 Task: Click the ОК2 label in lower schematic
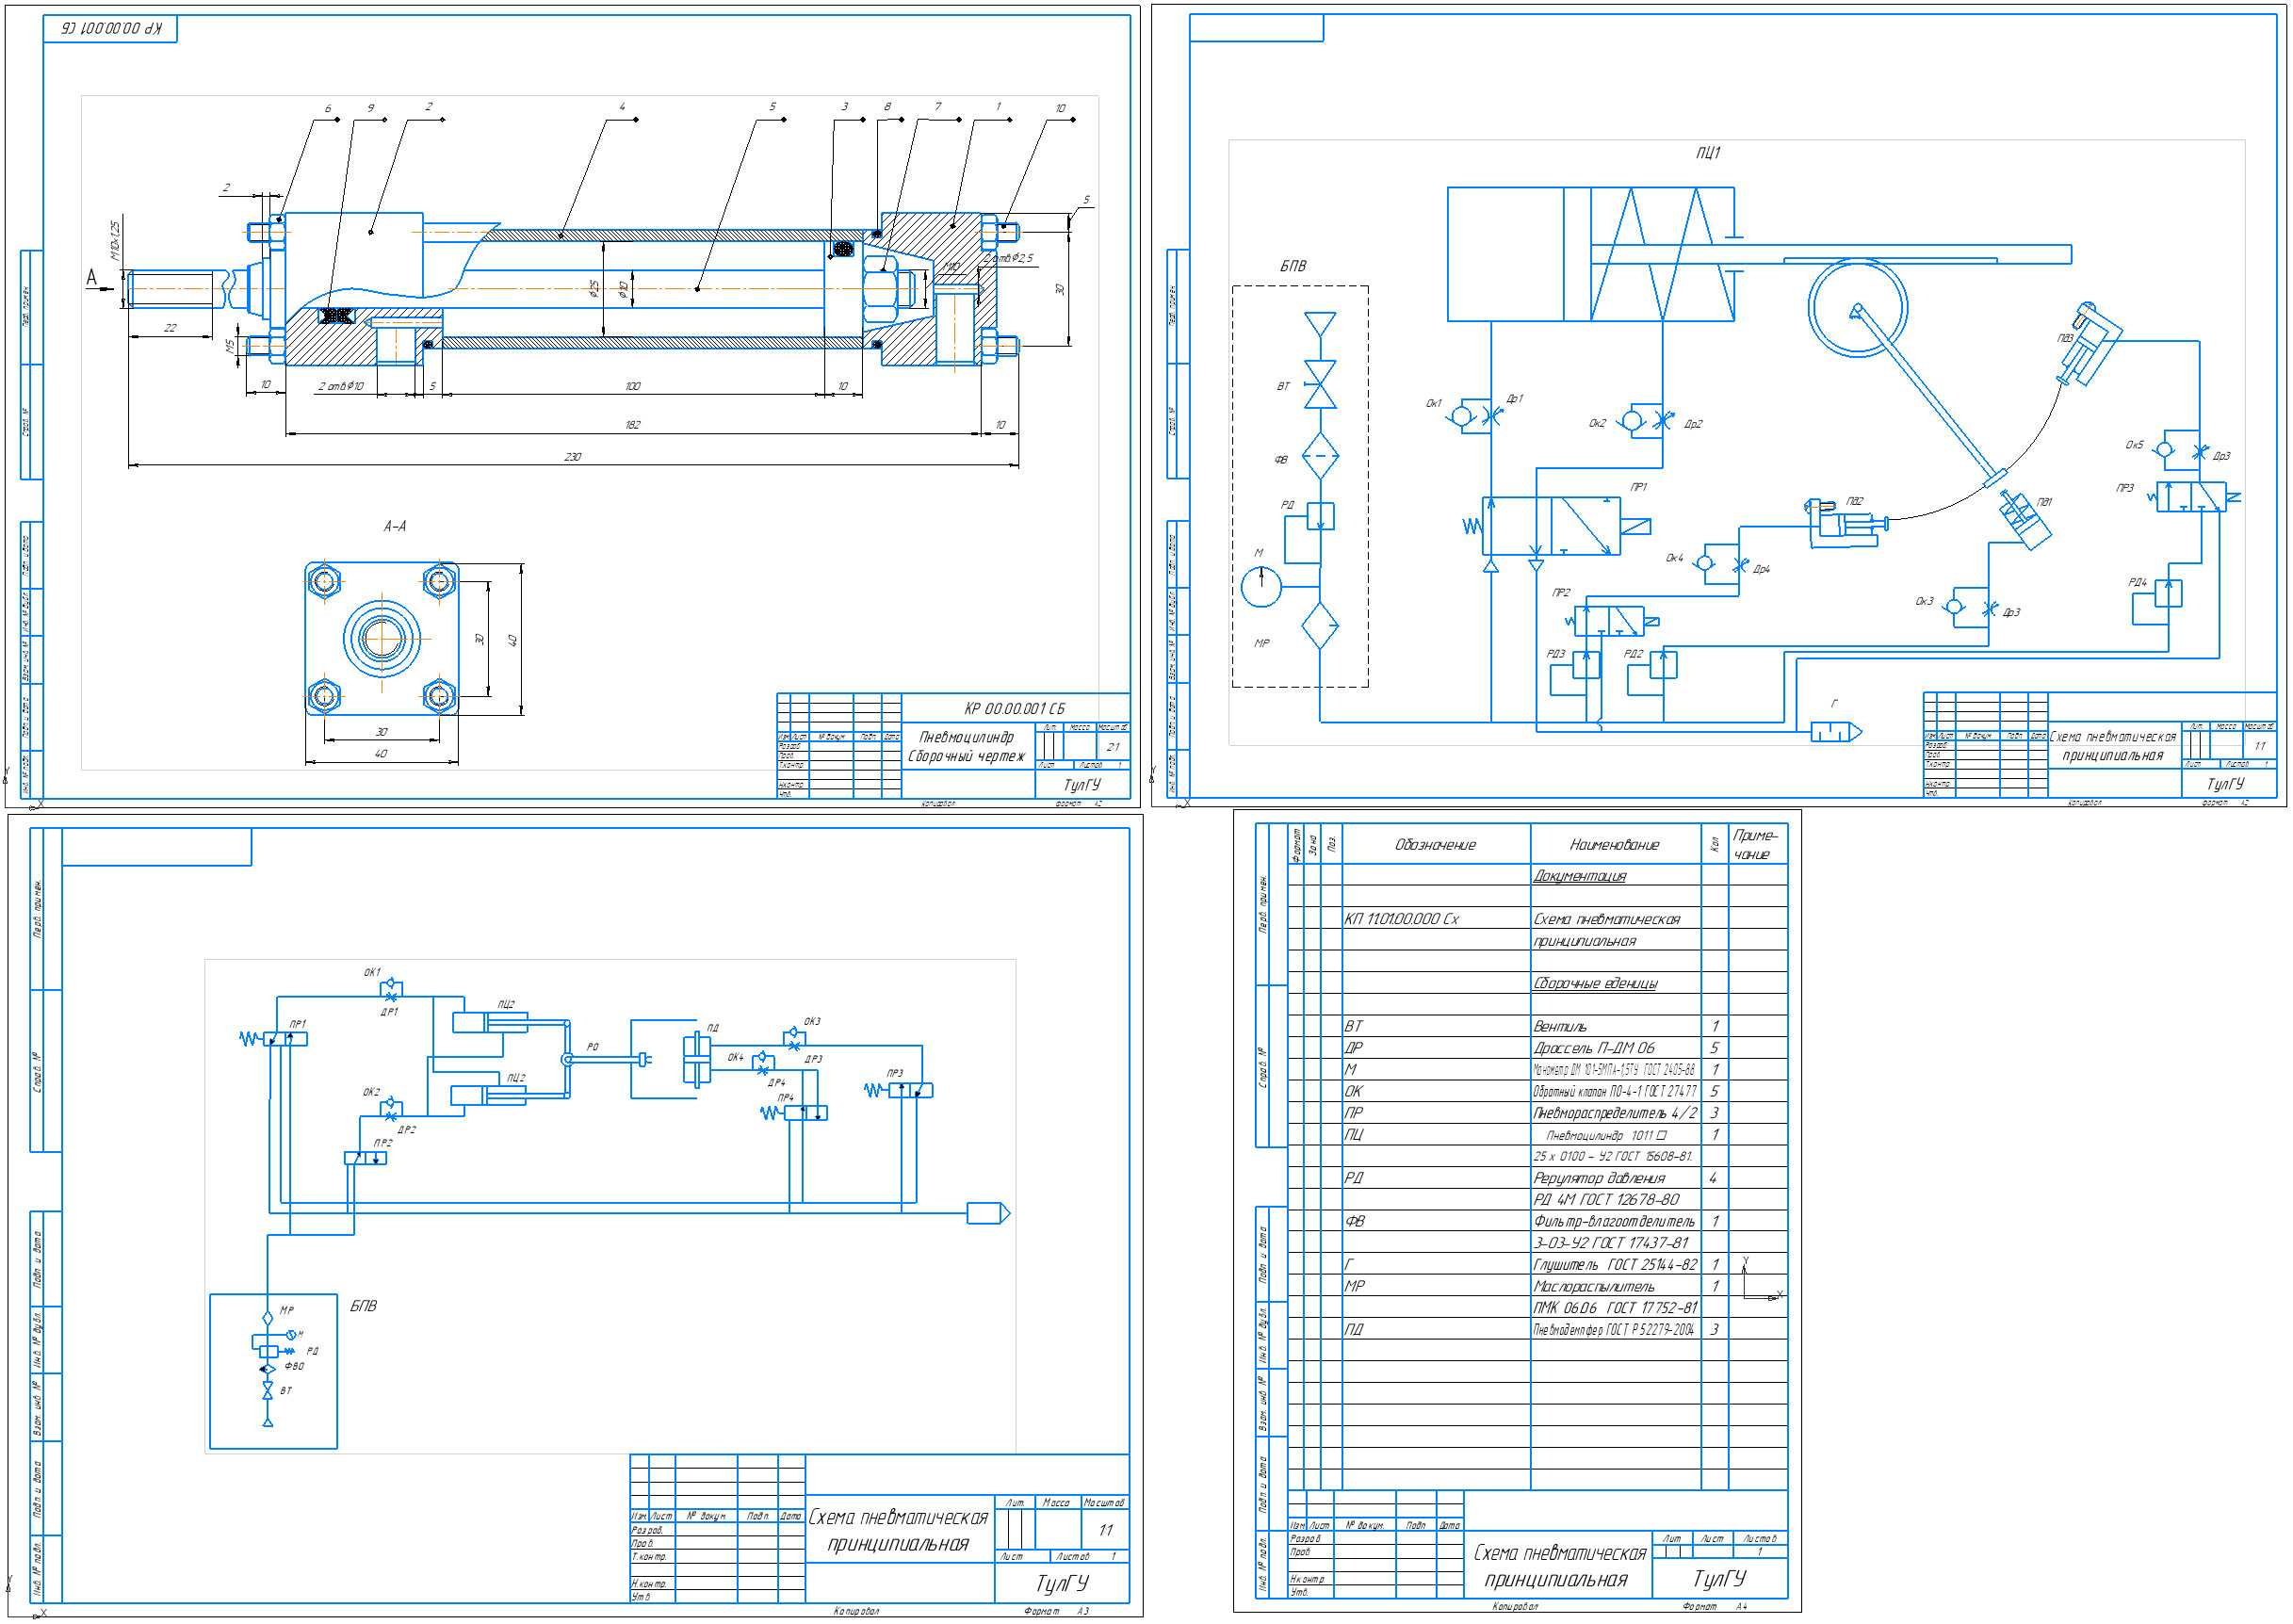(371, 1092)
